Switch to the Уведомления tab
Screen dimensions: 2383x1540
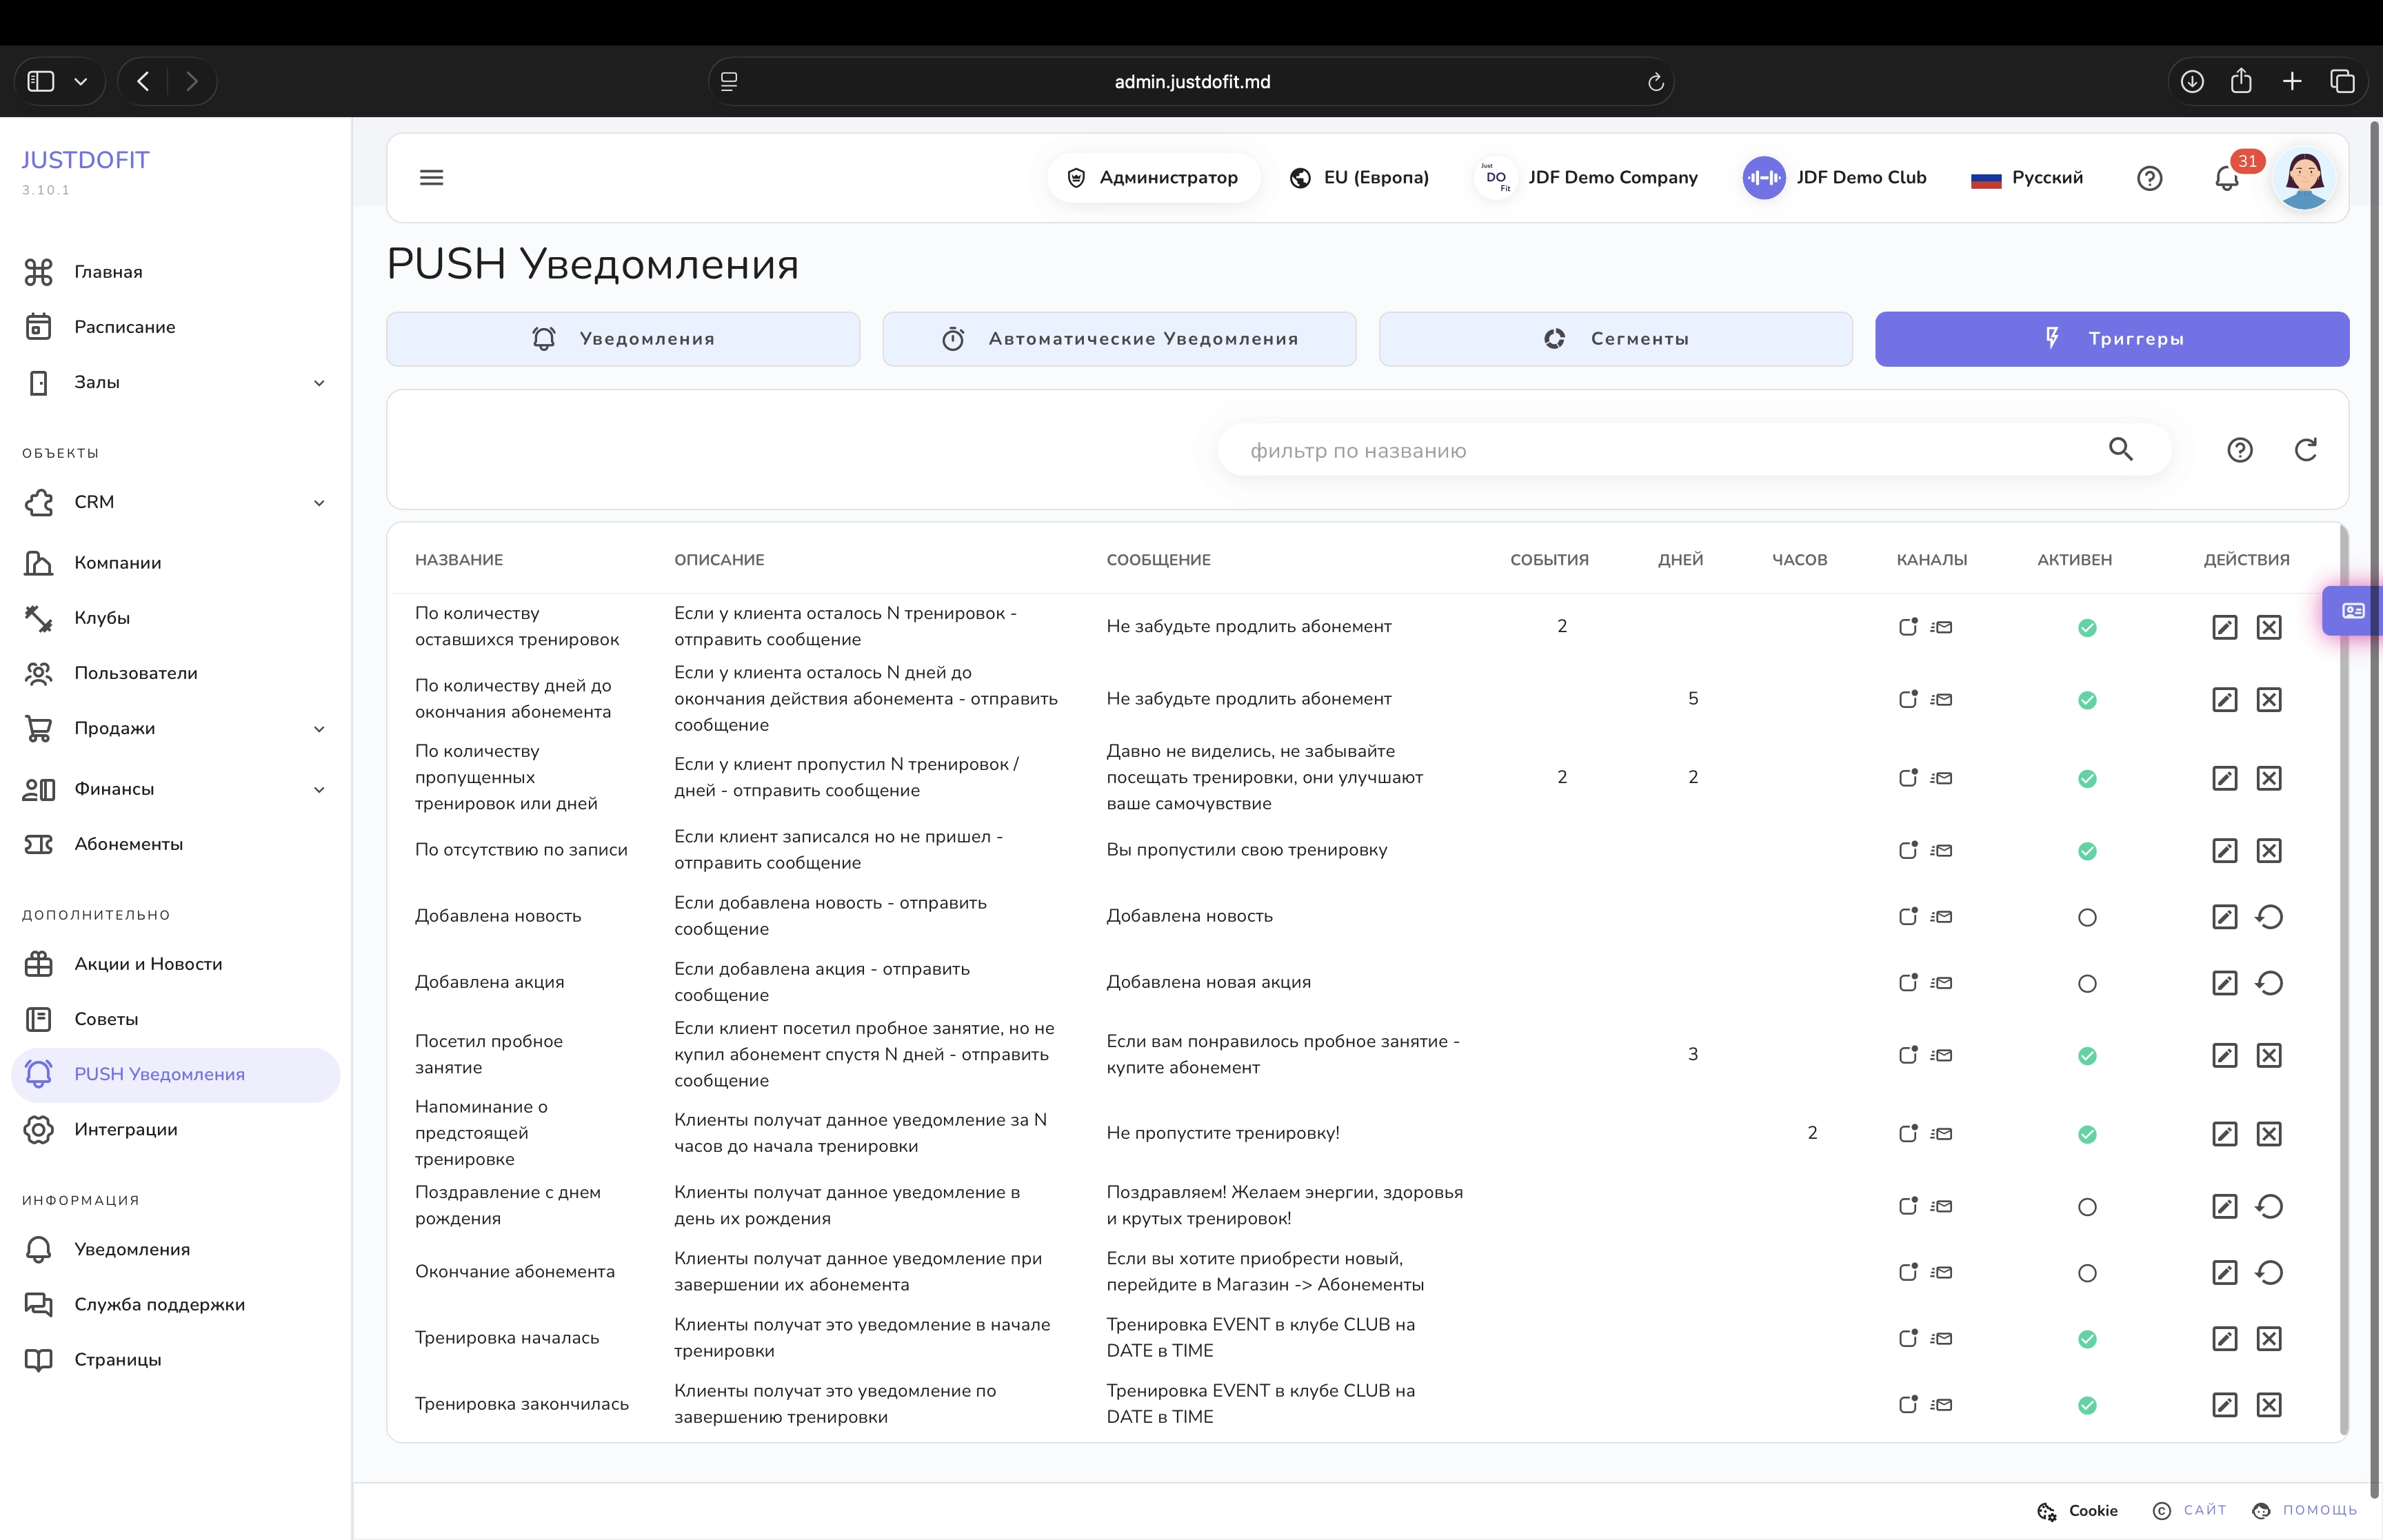pyautogui.click(x=623, y=339)
